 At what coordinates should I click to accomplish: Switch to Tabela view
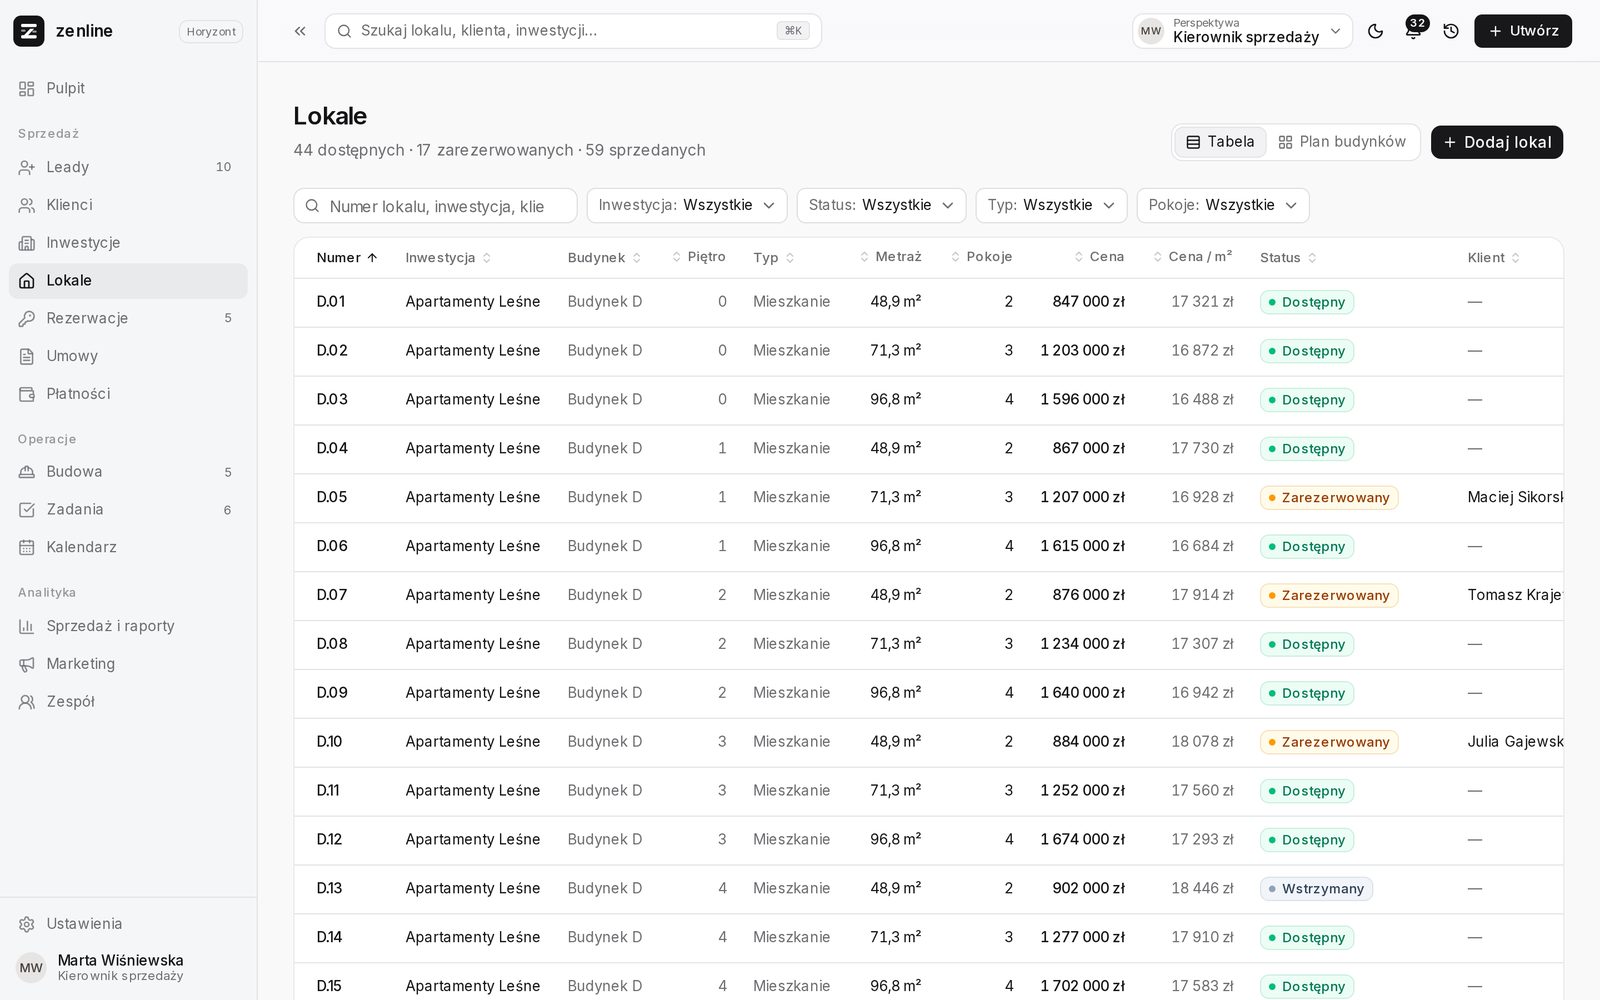point(1220,142)
